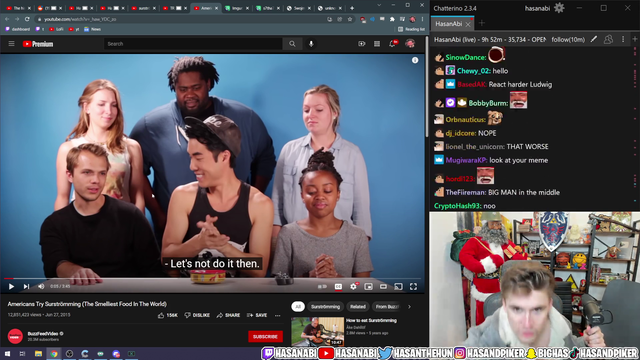Viewport: 640px width, 360px height.
Task: Click the DISLIKE button
Action: pos(197,315)
